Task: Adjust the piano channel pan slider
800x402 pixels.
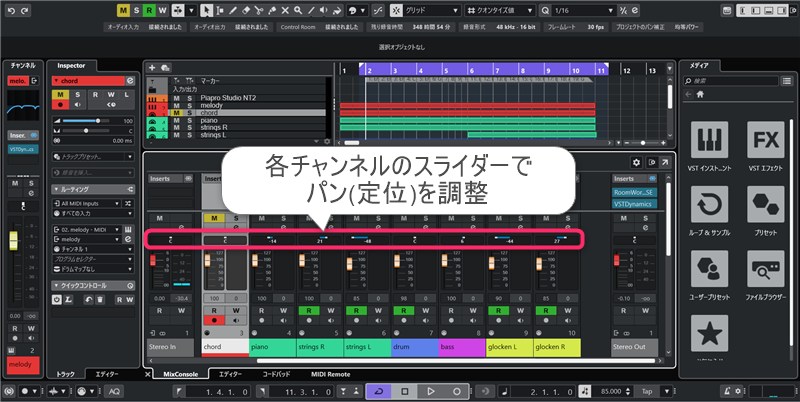Action: [272, 240]
